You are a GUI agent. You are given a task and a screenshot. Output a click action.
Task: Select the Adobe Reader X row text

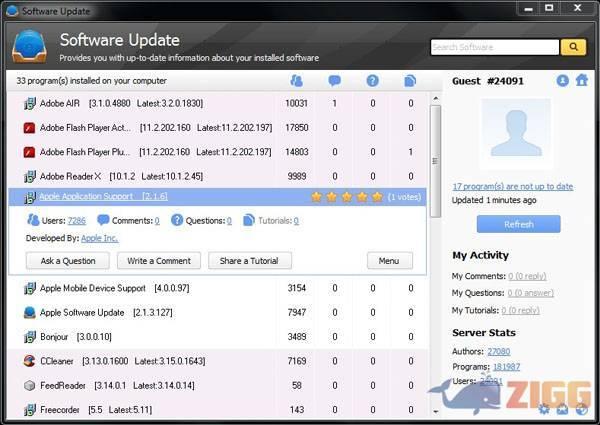tap(121, 176)
